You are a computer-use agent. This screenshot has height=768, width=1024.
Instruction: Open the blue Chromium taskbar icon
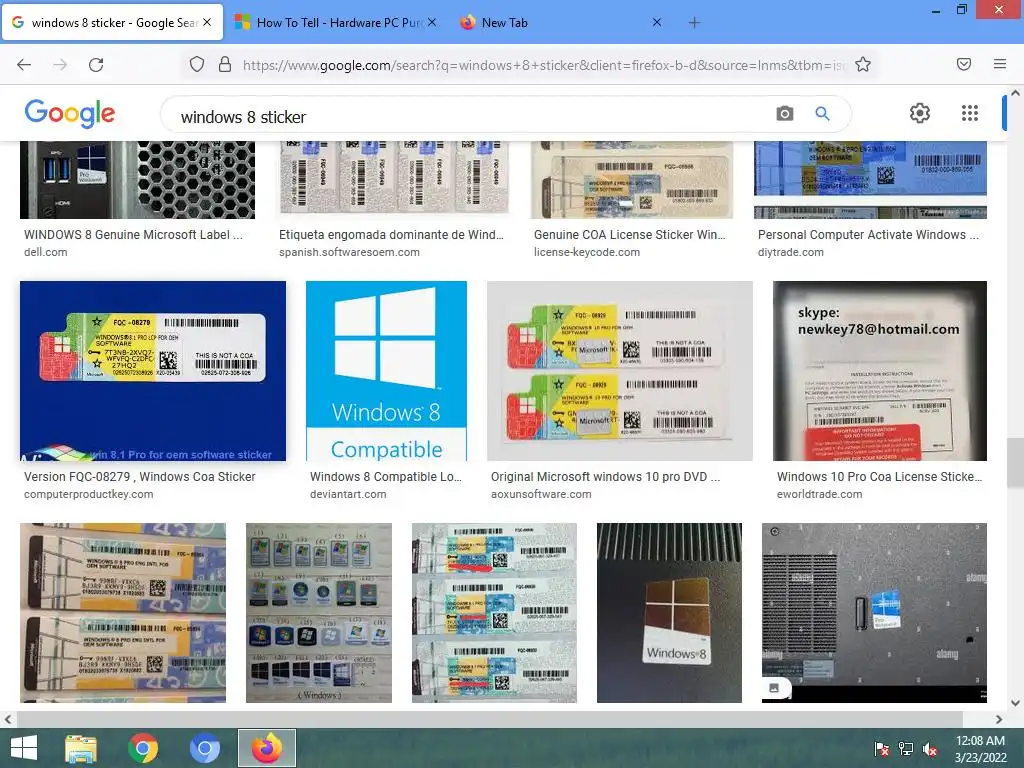tap(204, 748)
